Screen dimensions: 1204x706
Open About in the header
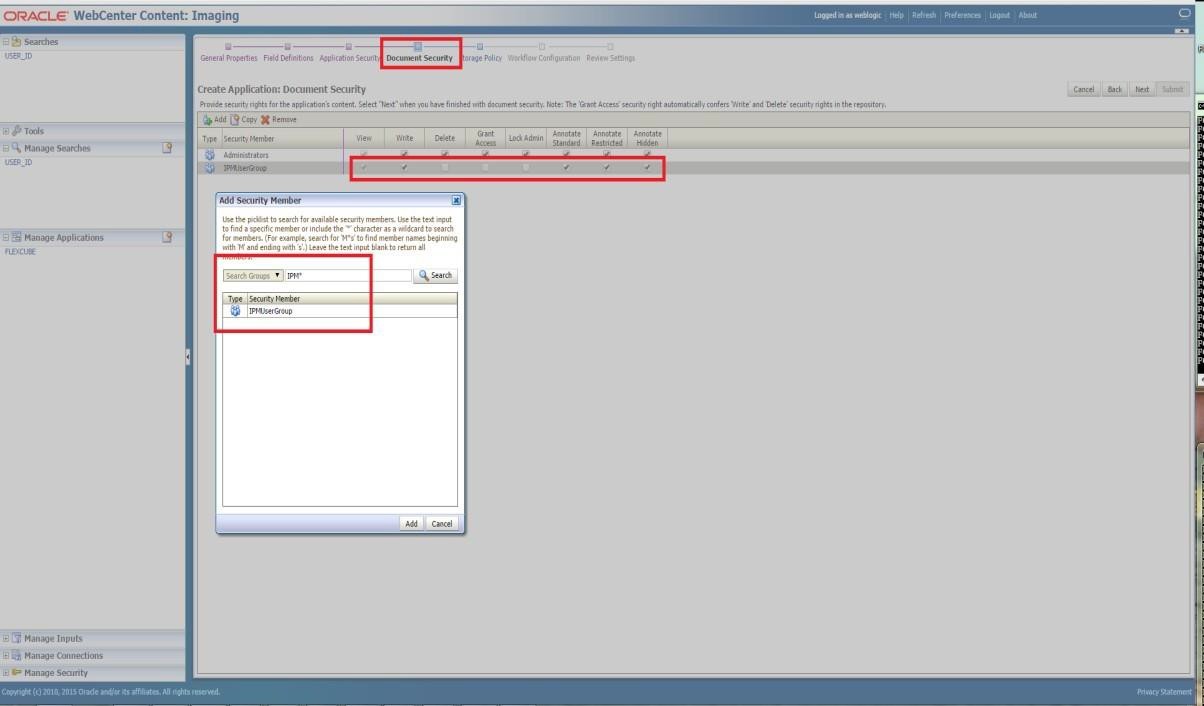point(1028,15)
